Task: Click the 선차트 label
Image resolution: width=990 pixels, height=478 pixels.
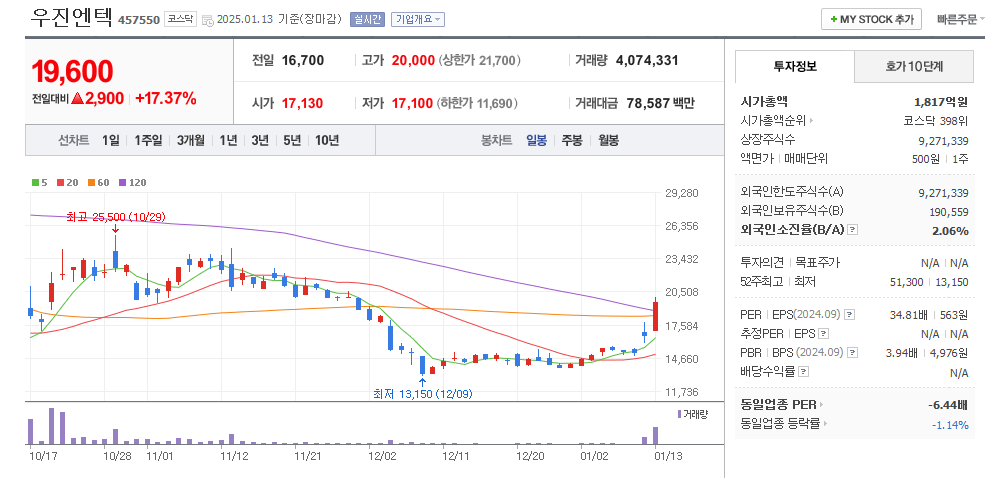Action: [x=74, y=140]
